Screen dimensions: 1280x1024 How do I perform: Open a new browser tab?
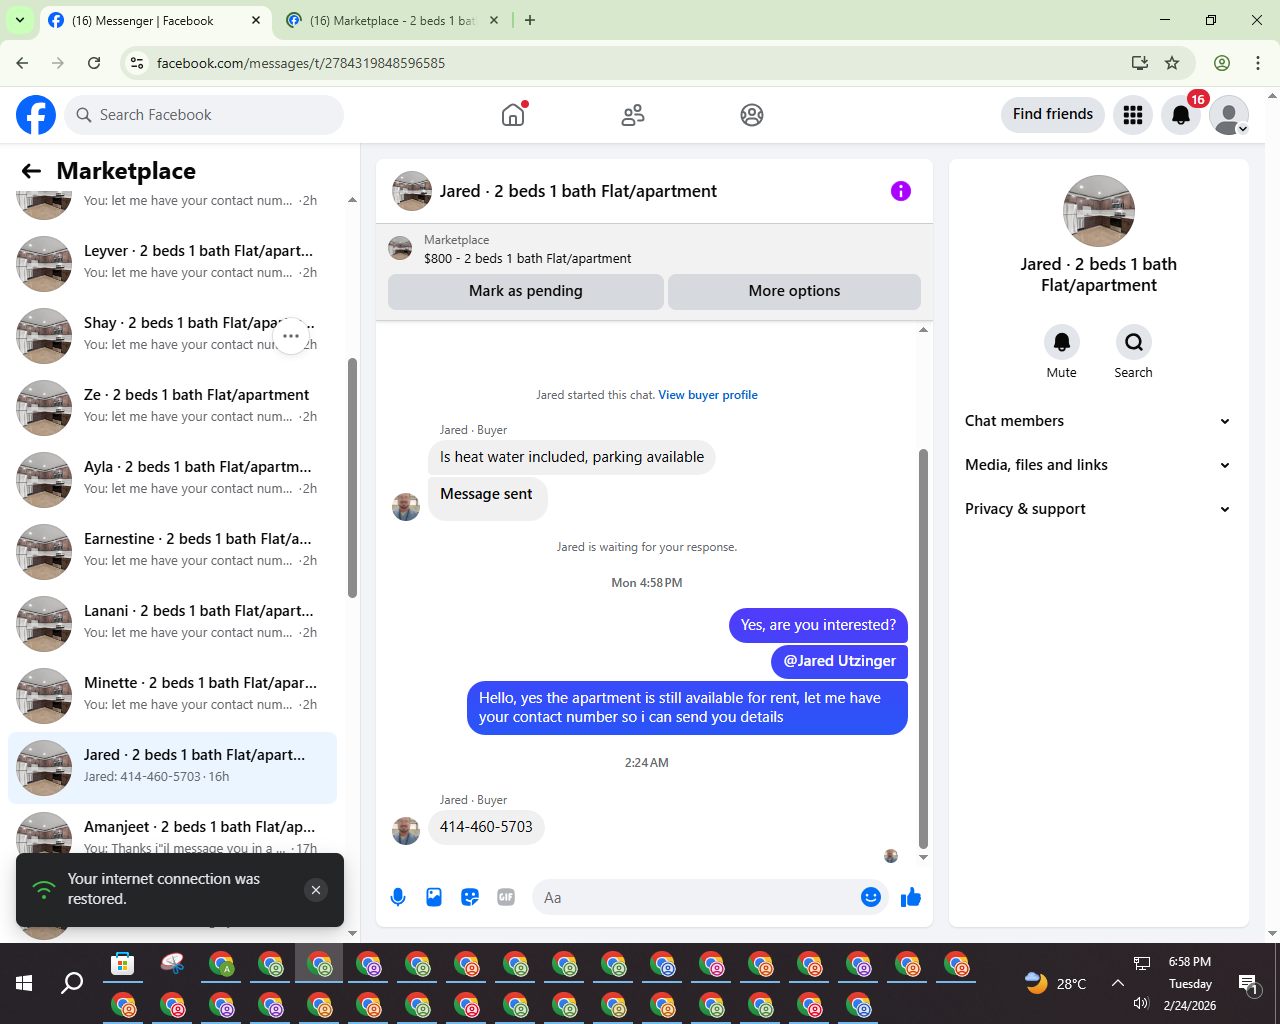pyautogui.click(x=530, y=20)
